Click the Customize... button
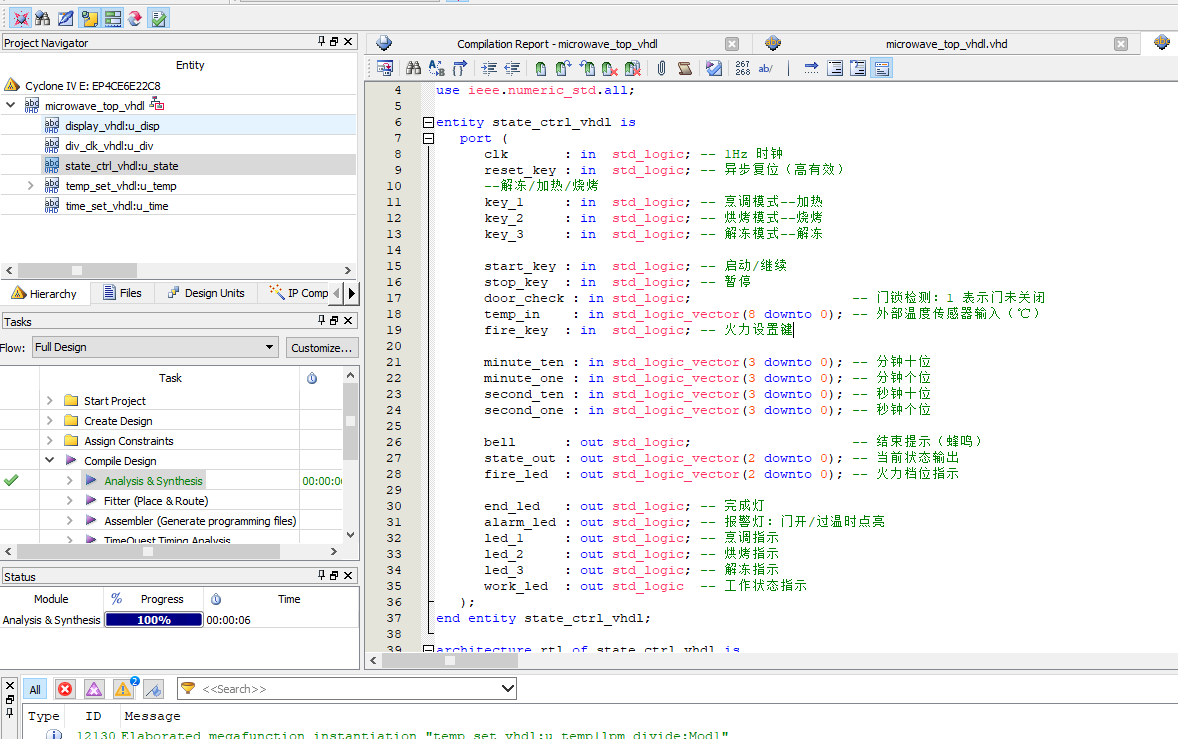Screen dimensions: 1178x739 click(x=322, y=348)
